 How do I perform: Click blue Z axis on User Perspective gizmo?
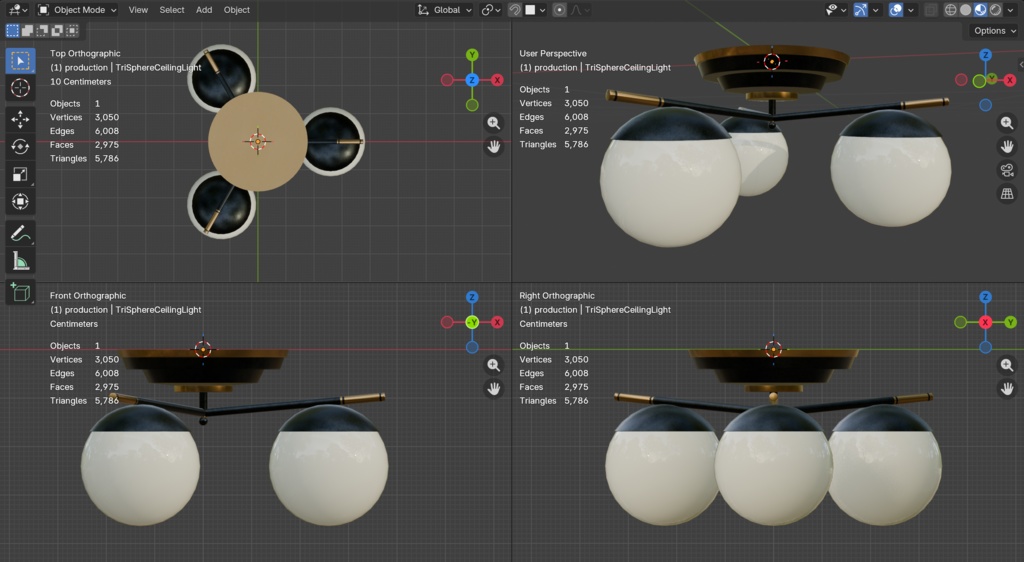pos(985,55)
